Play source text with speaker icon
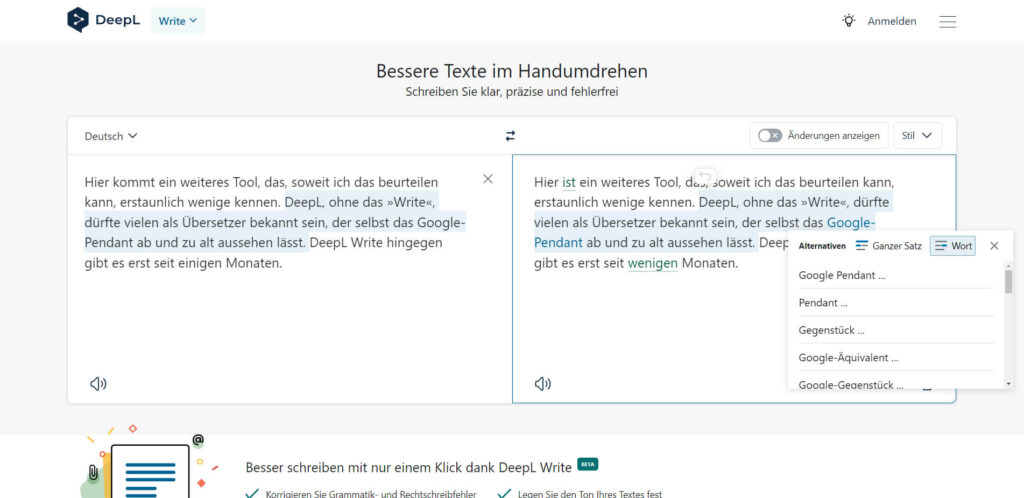Screen dimensions: 1024x498 (98, 384)
